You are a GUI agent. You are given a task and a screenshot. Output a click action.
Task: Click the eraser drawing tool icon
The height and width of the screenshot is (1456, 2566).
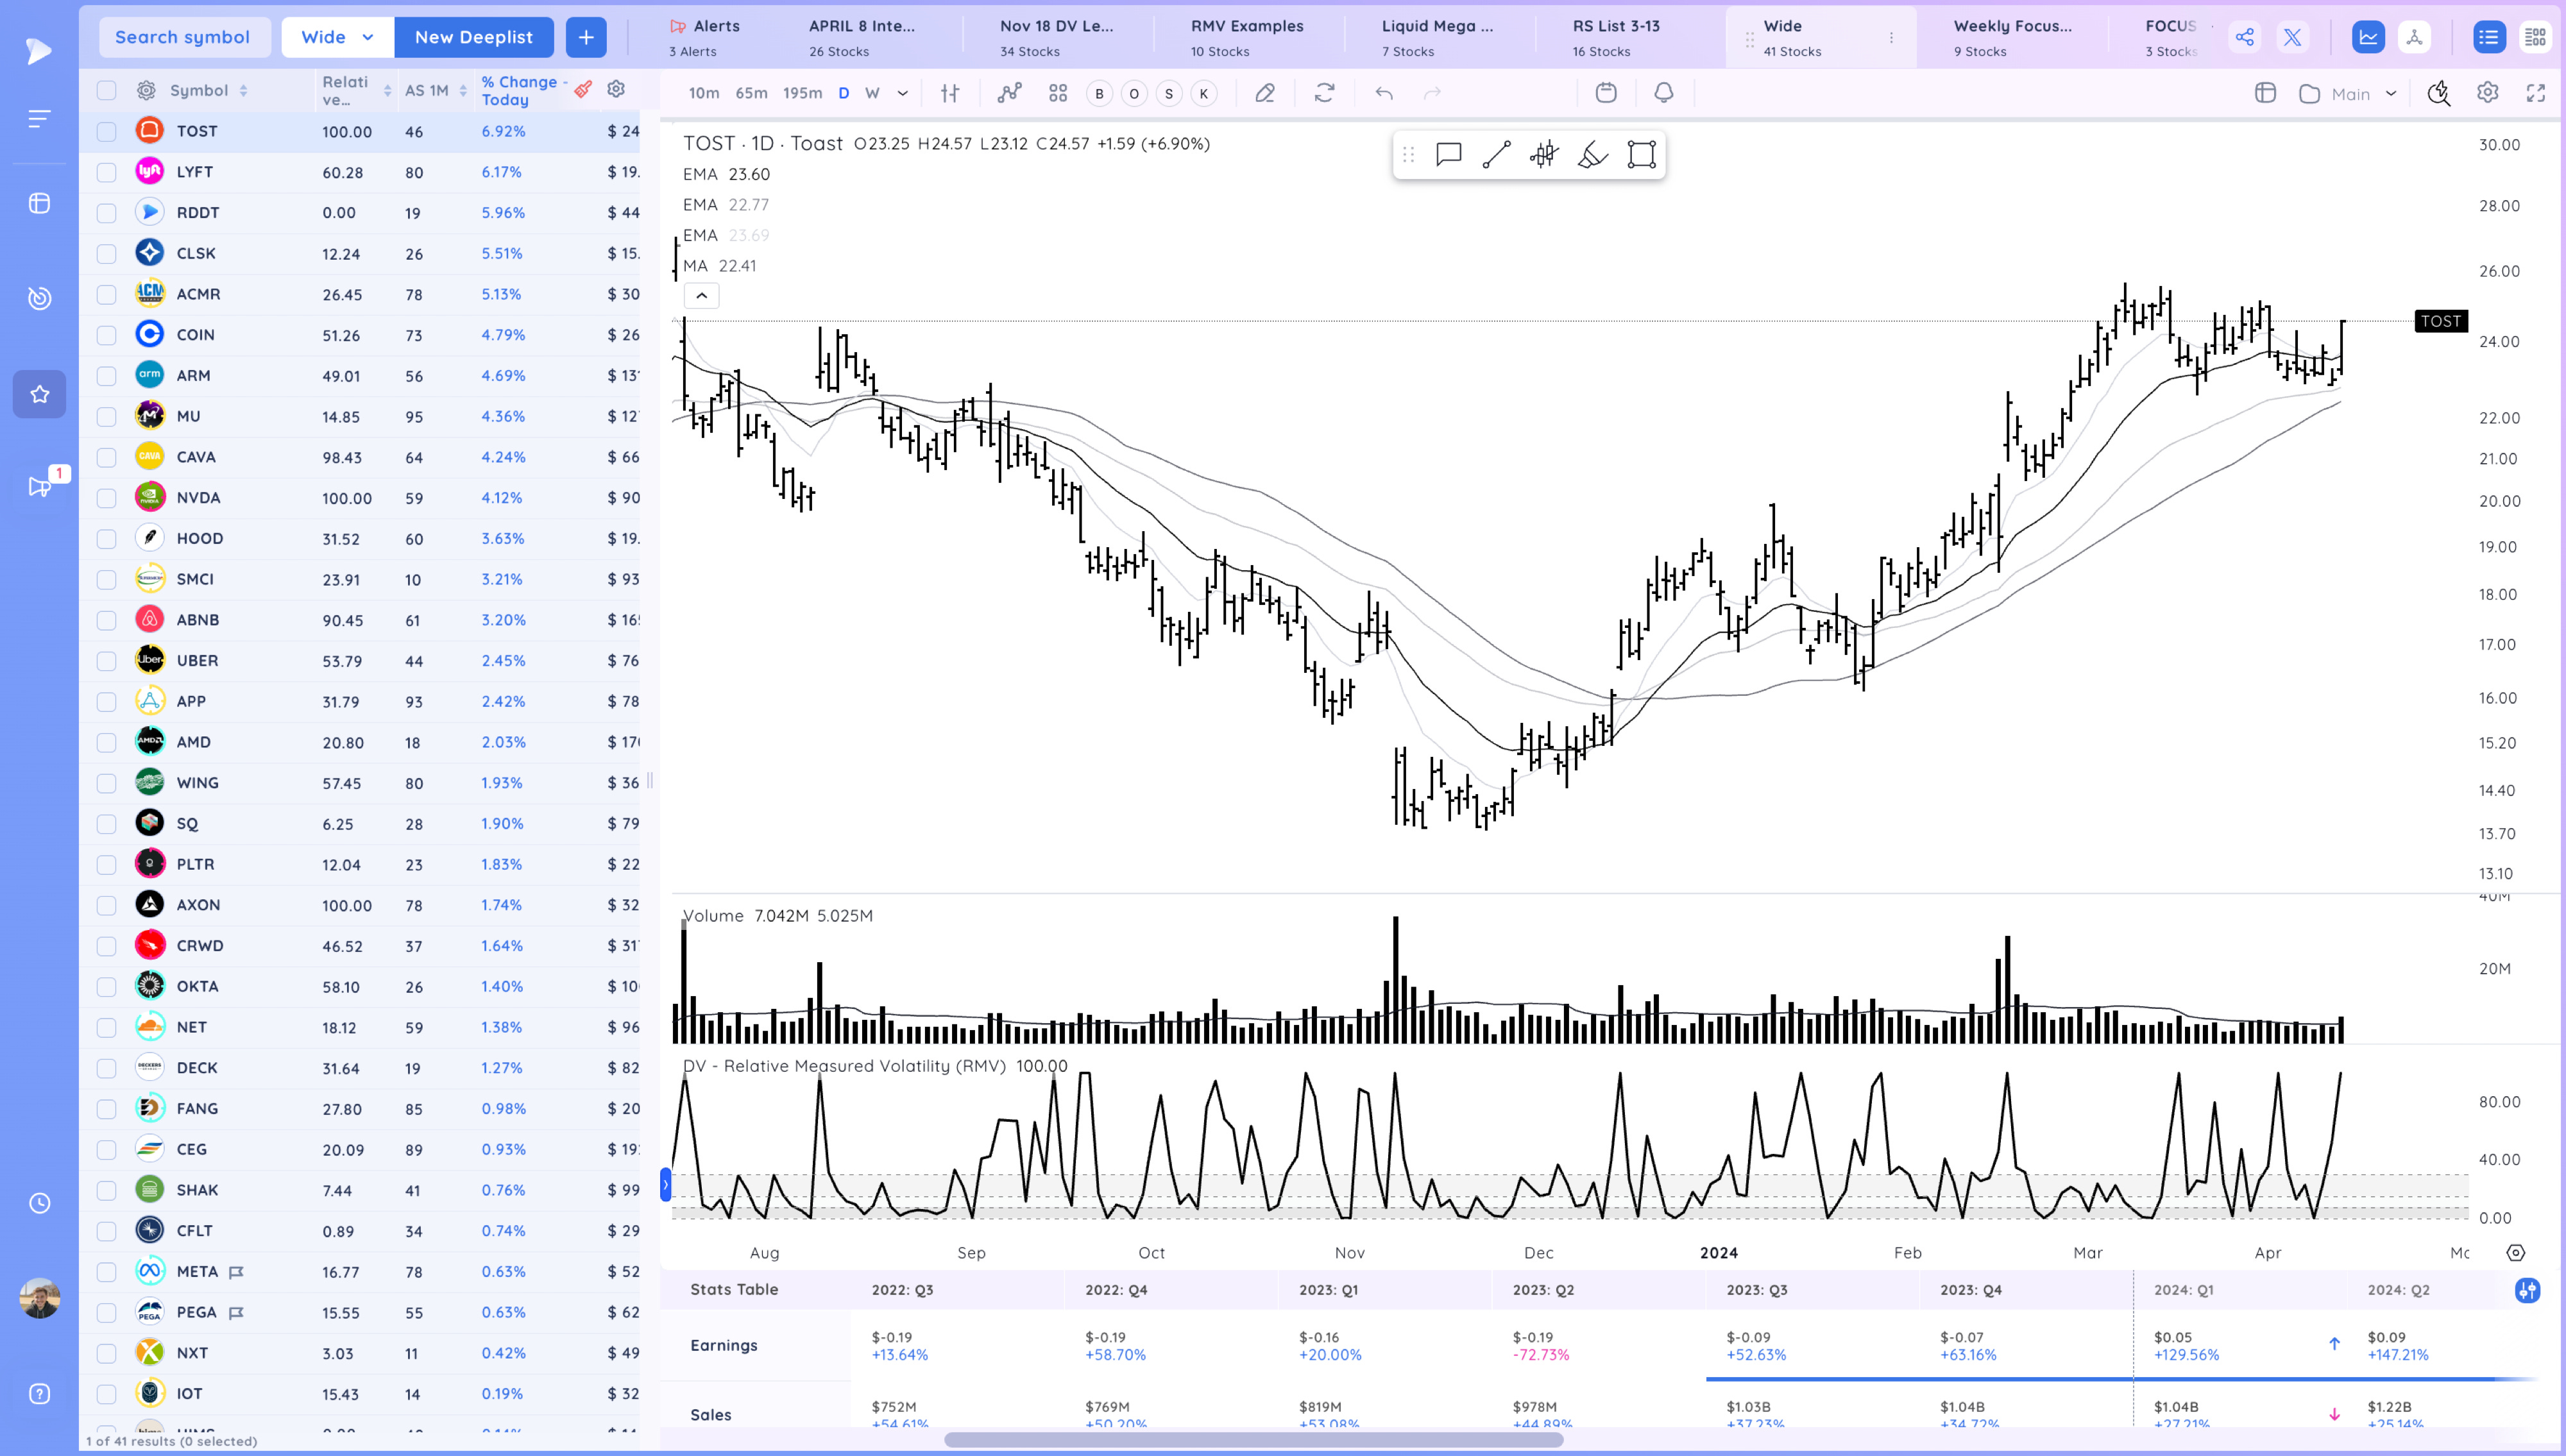[1265, 93]
